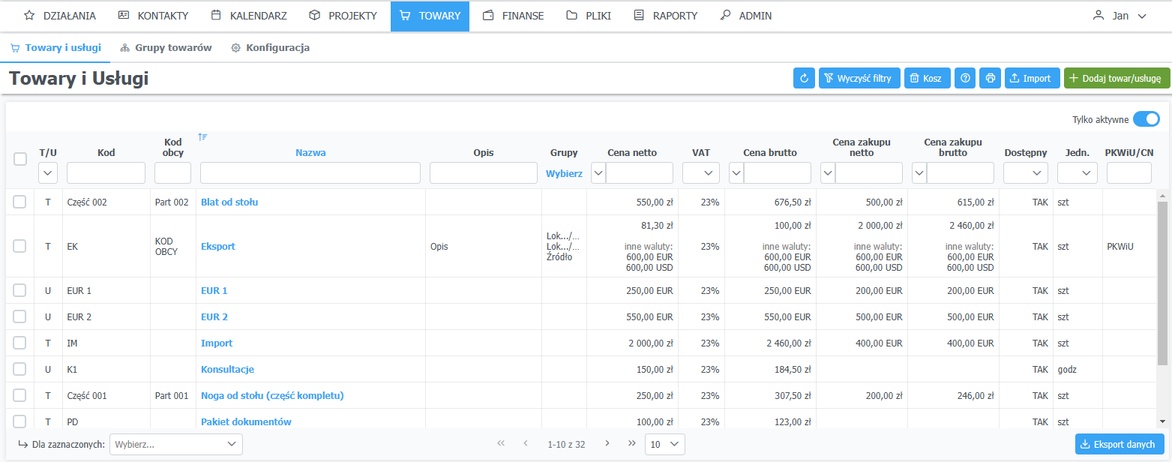Screen dimensions: 1172x462
Task: Click the Nazwa filter input field
Action: point(310,174)
